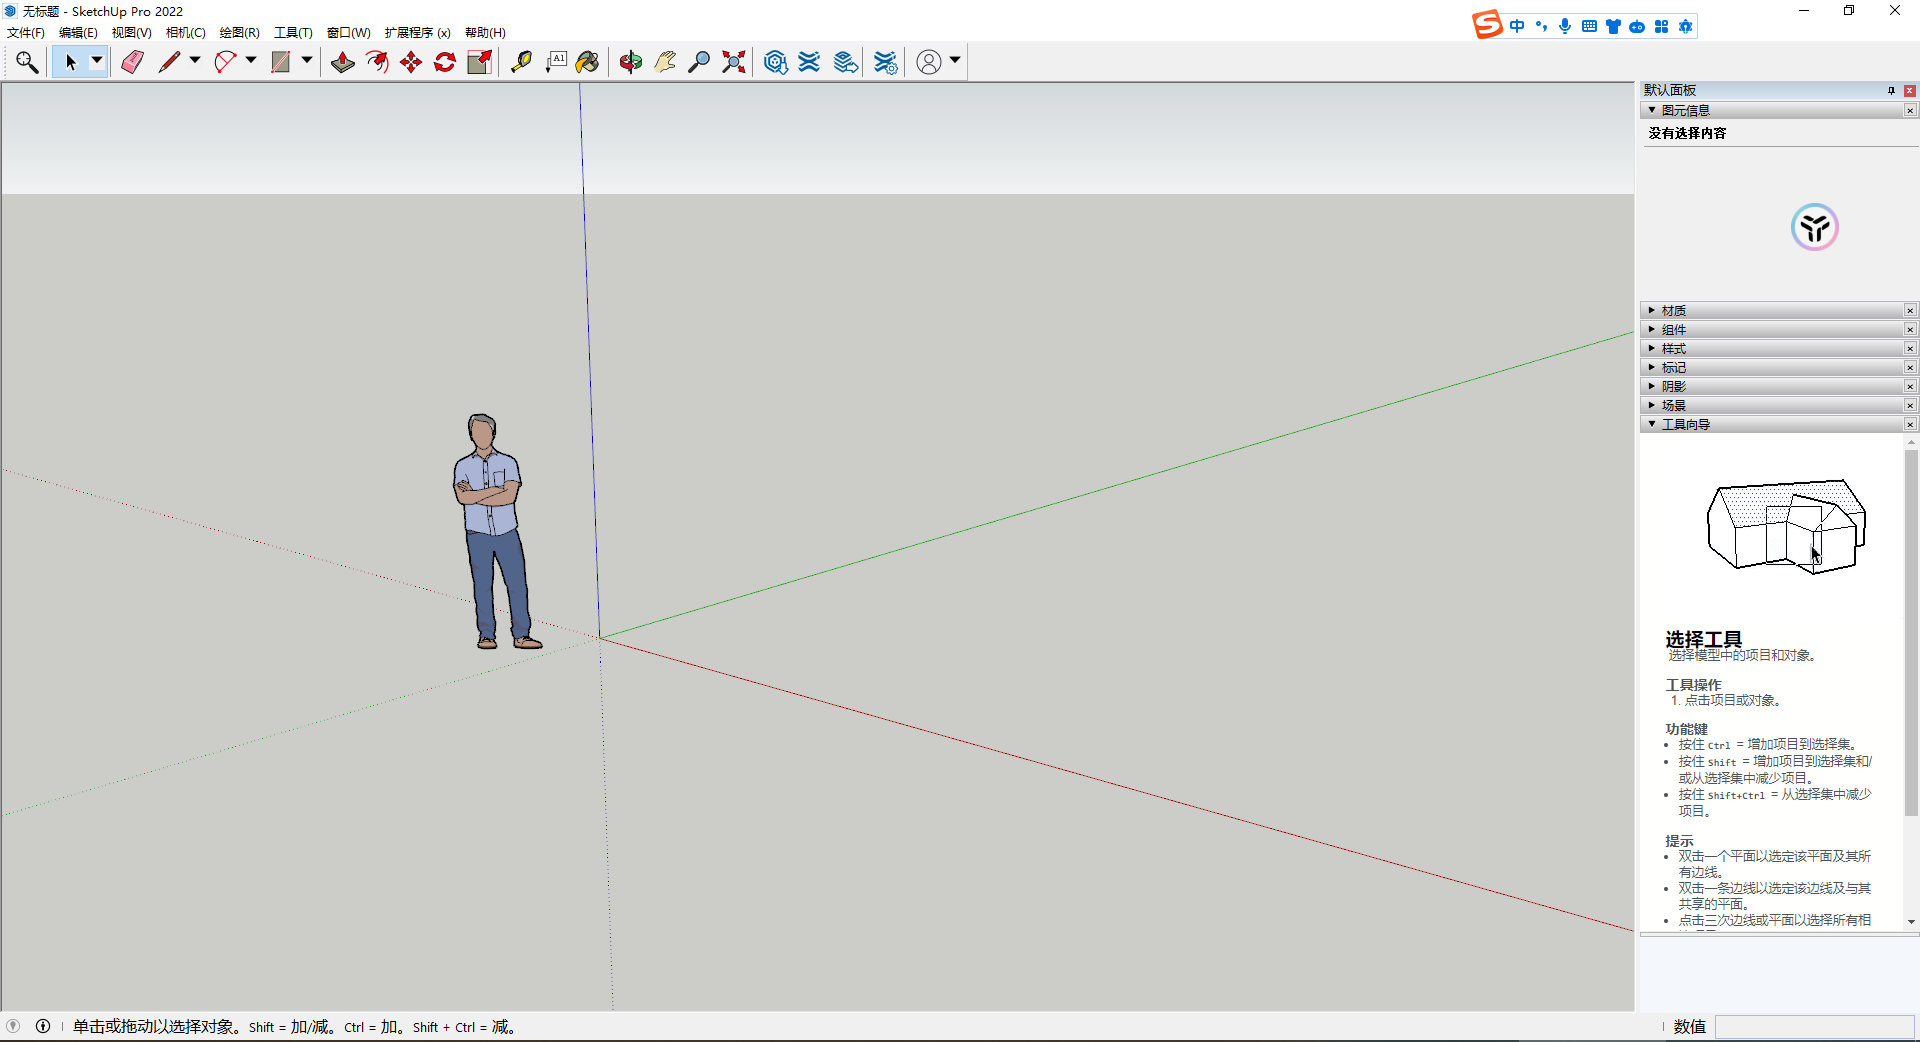Pin the 默认面板 tray
This screenshot has width=1920, height=1042.
pyautogui.click(x=1891, y=90)
